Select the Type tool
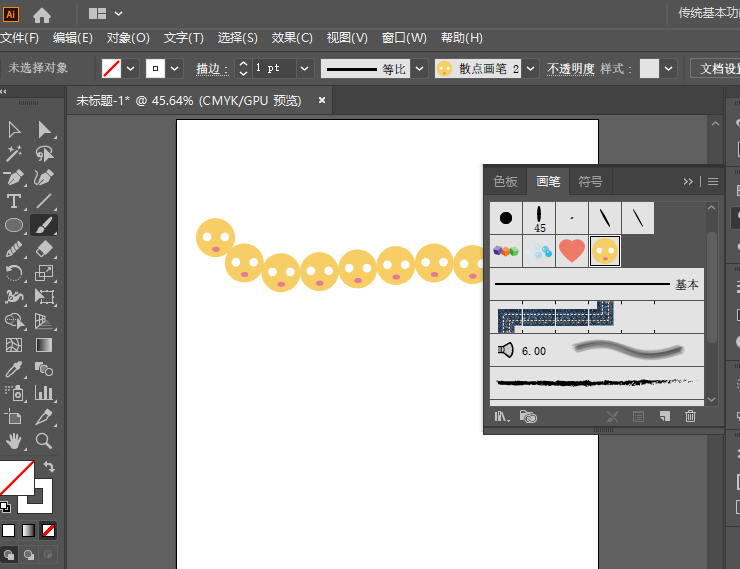This screenshot has height=569, width=740. pos(14,202)
